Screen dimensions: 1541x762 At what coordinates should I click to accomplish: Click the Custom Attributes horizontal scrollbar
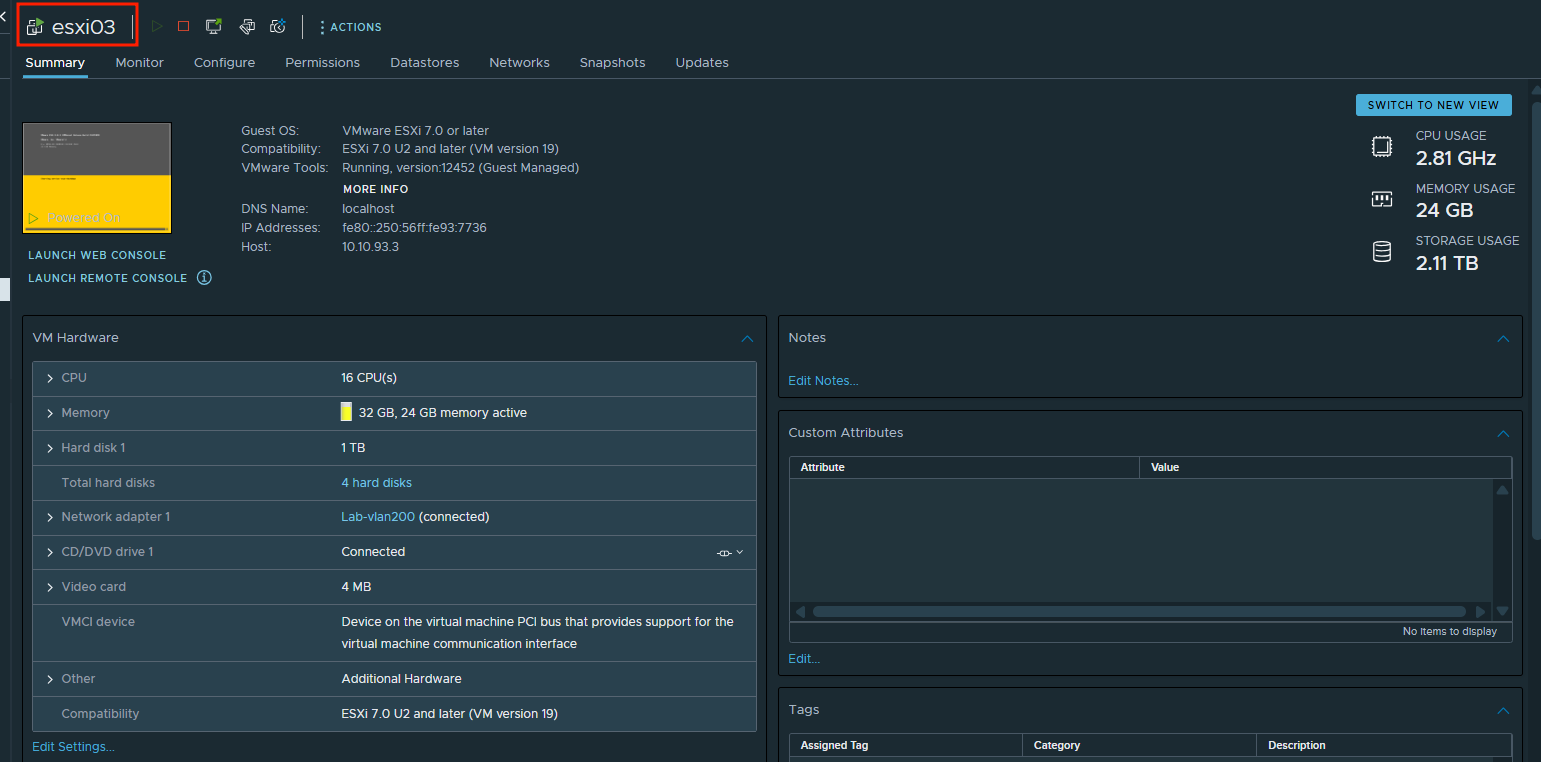tap(1139, 611)
